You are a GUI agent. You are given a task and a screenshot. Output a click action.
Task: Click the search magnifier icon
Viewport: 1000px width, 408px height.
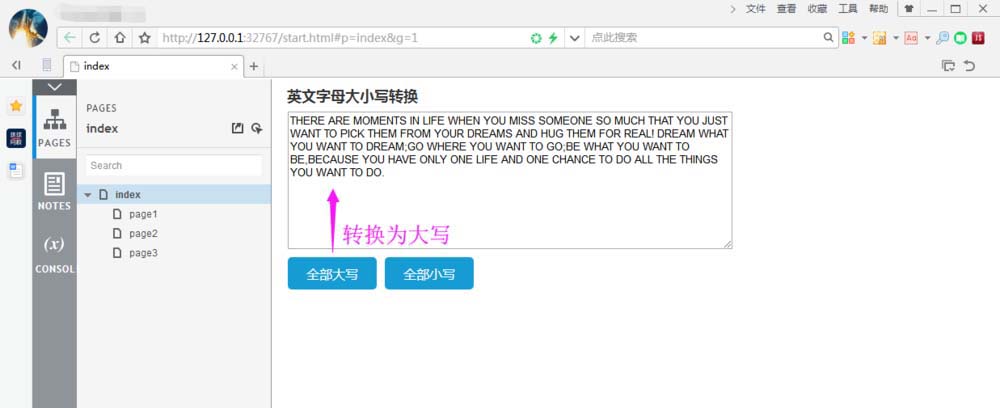pos(828,37)
